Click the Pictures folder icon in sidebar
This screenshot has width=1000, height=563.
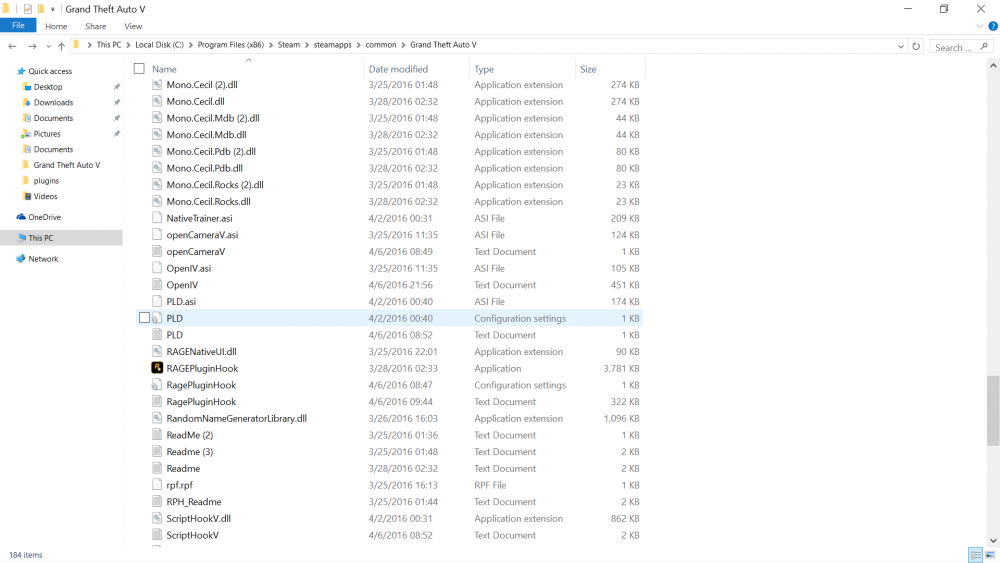pos(26,133)
